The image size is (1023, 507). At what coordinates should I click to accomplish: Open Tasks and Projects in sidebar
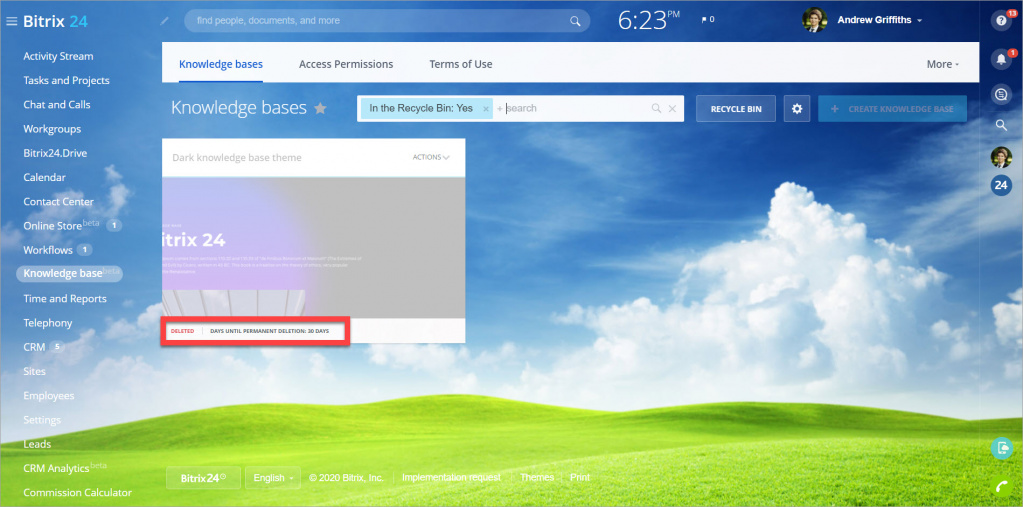pos(67,80)
